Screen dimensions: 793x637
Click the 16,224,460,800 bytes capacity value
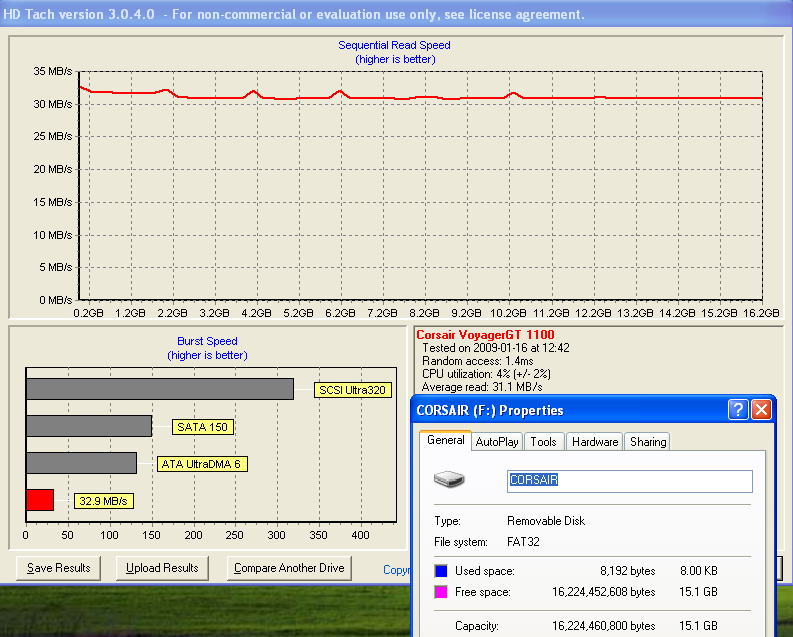[604, 626]
